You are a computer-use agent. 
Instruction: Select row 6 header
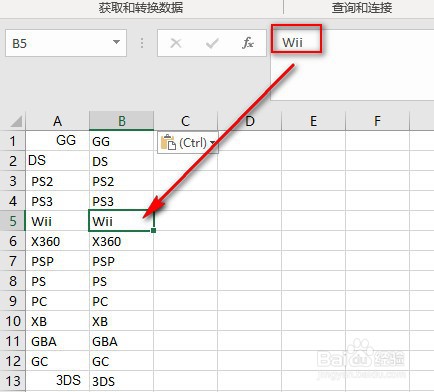pyautogui.click(x=13, y=241)
